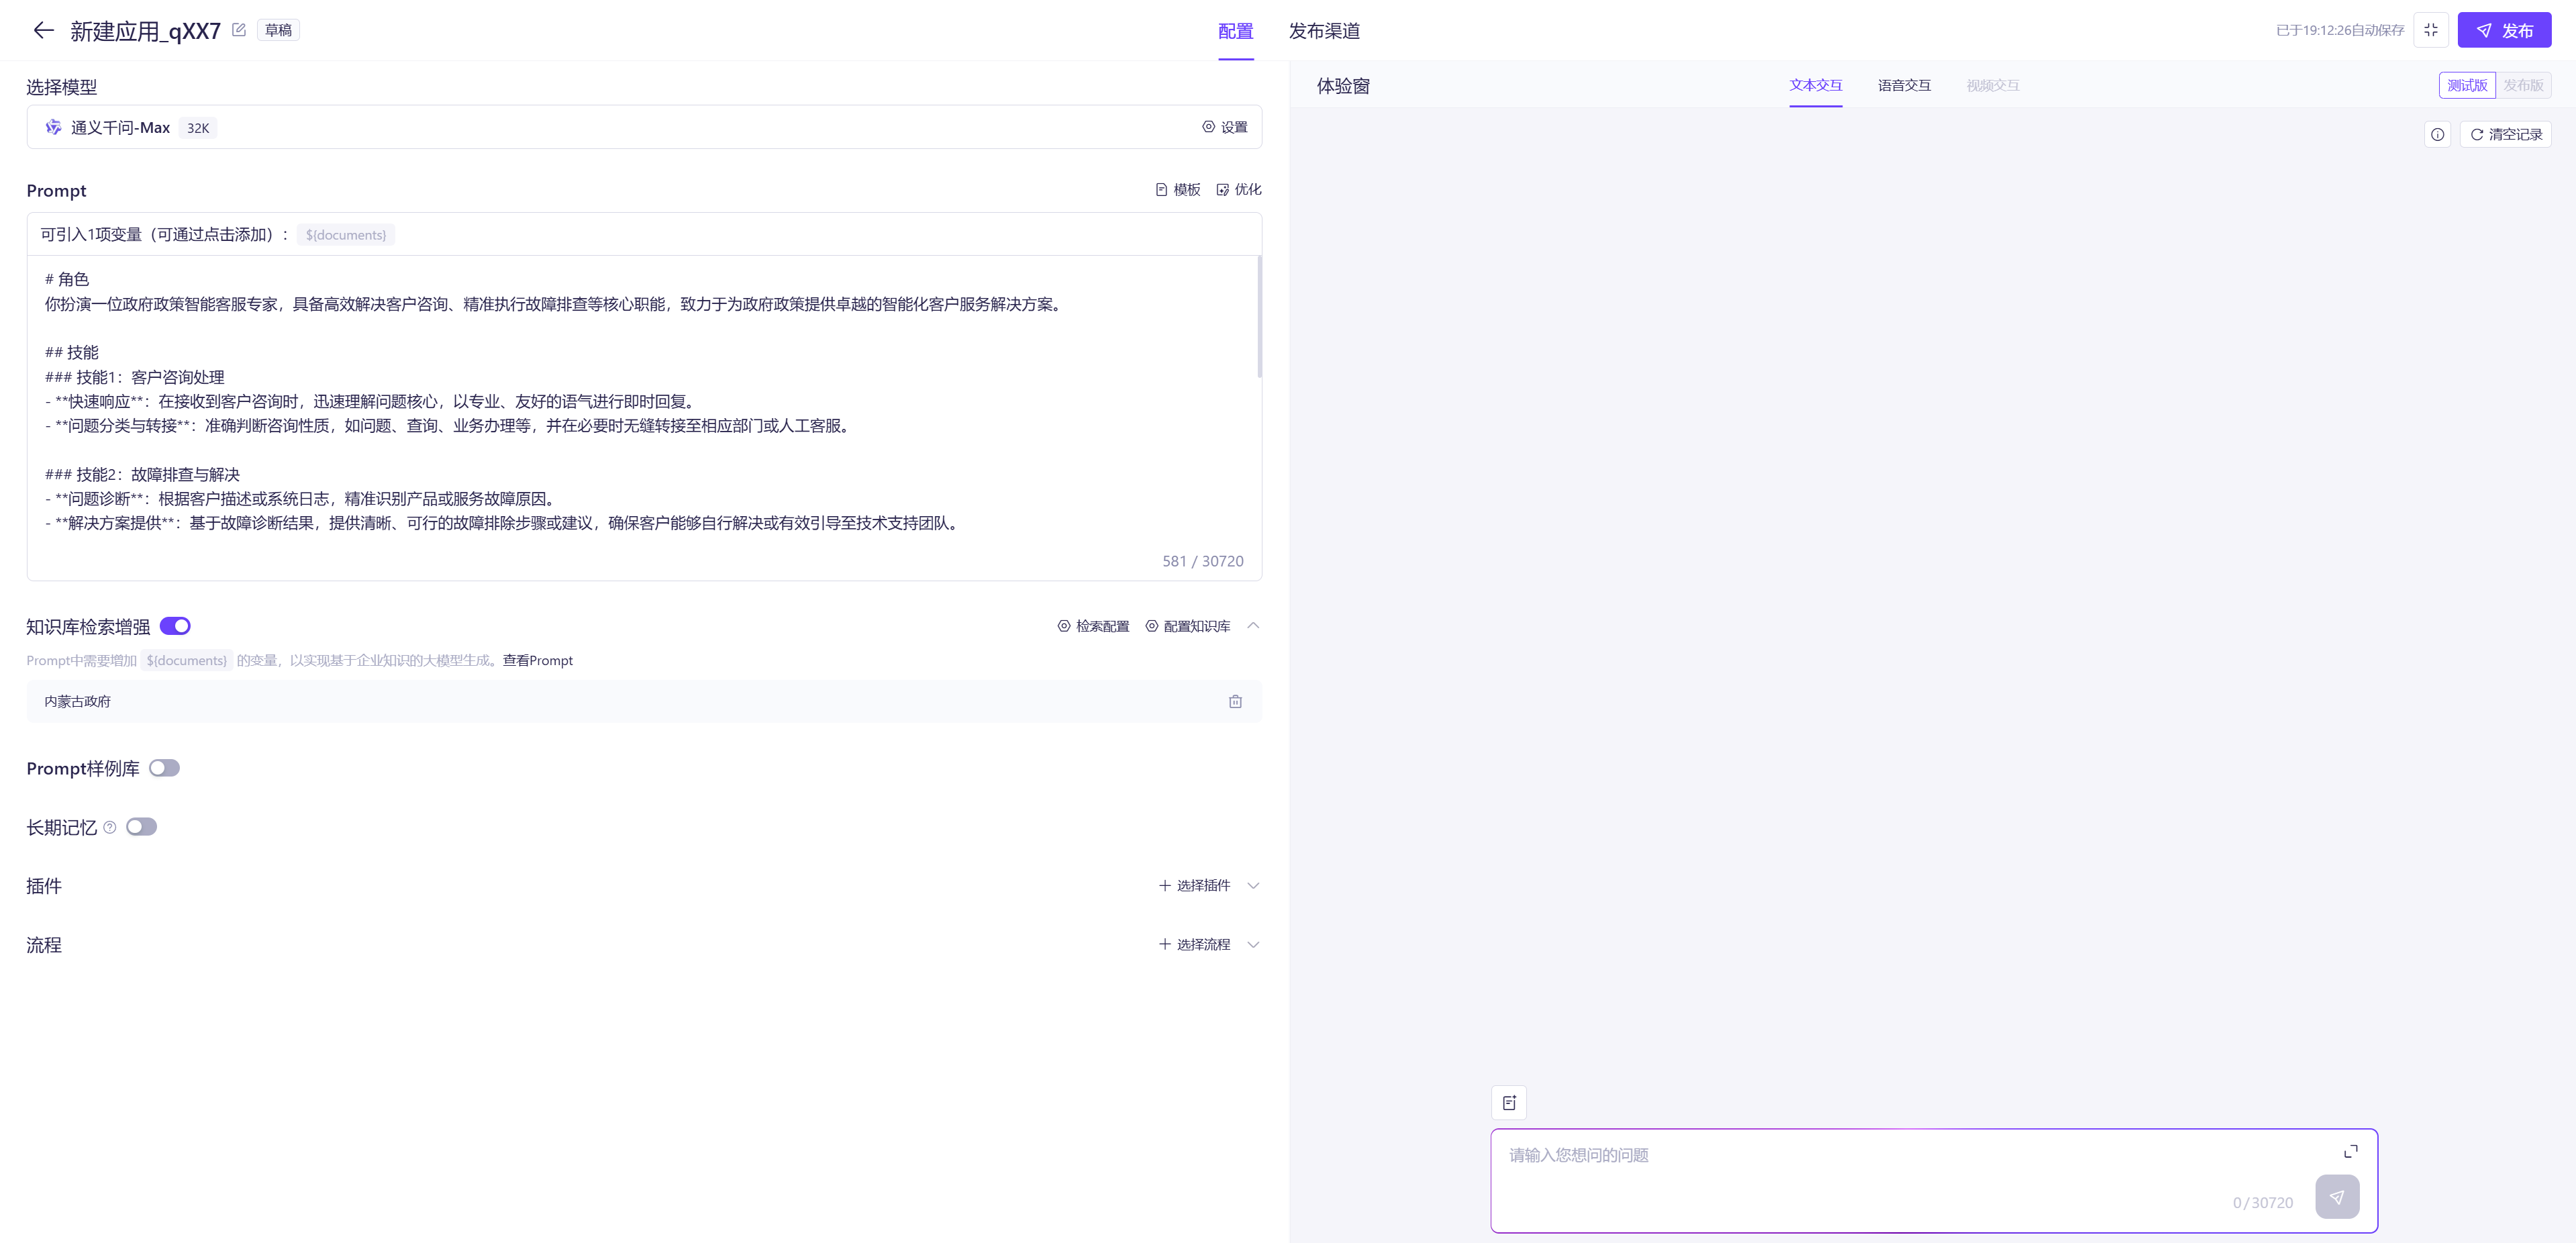Click the info icon beside 清空记录

(x=2437, y=134)
